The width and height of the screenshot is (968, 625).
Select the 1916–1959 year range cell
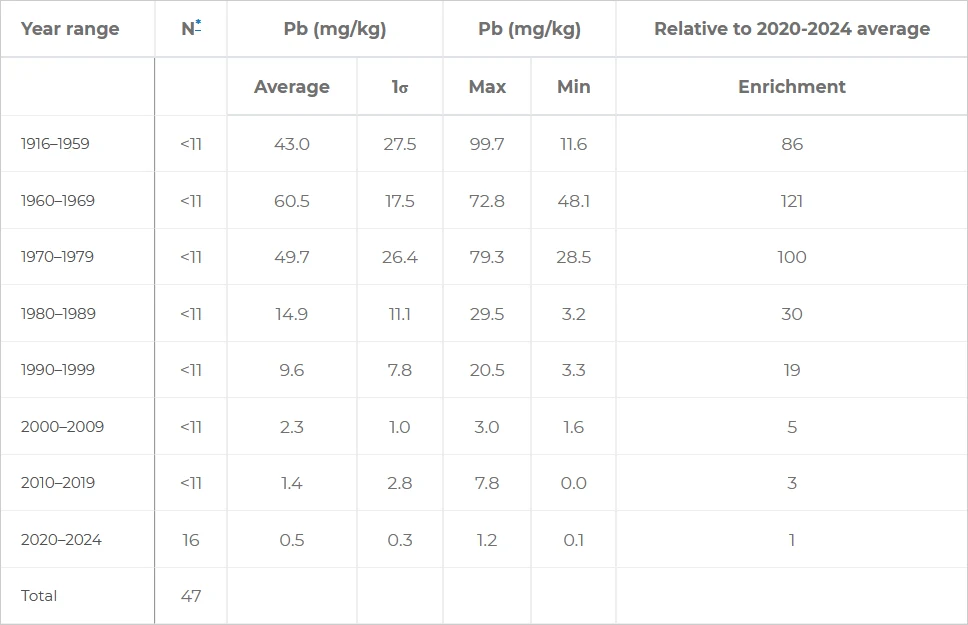tap(55, 144)
